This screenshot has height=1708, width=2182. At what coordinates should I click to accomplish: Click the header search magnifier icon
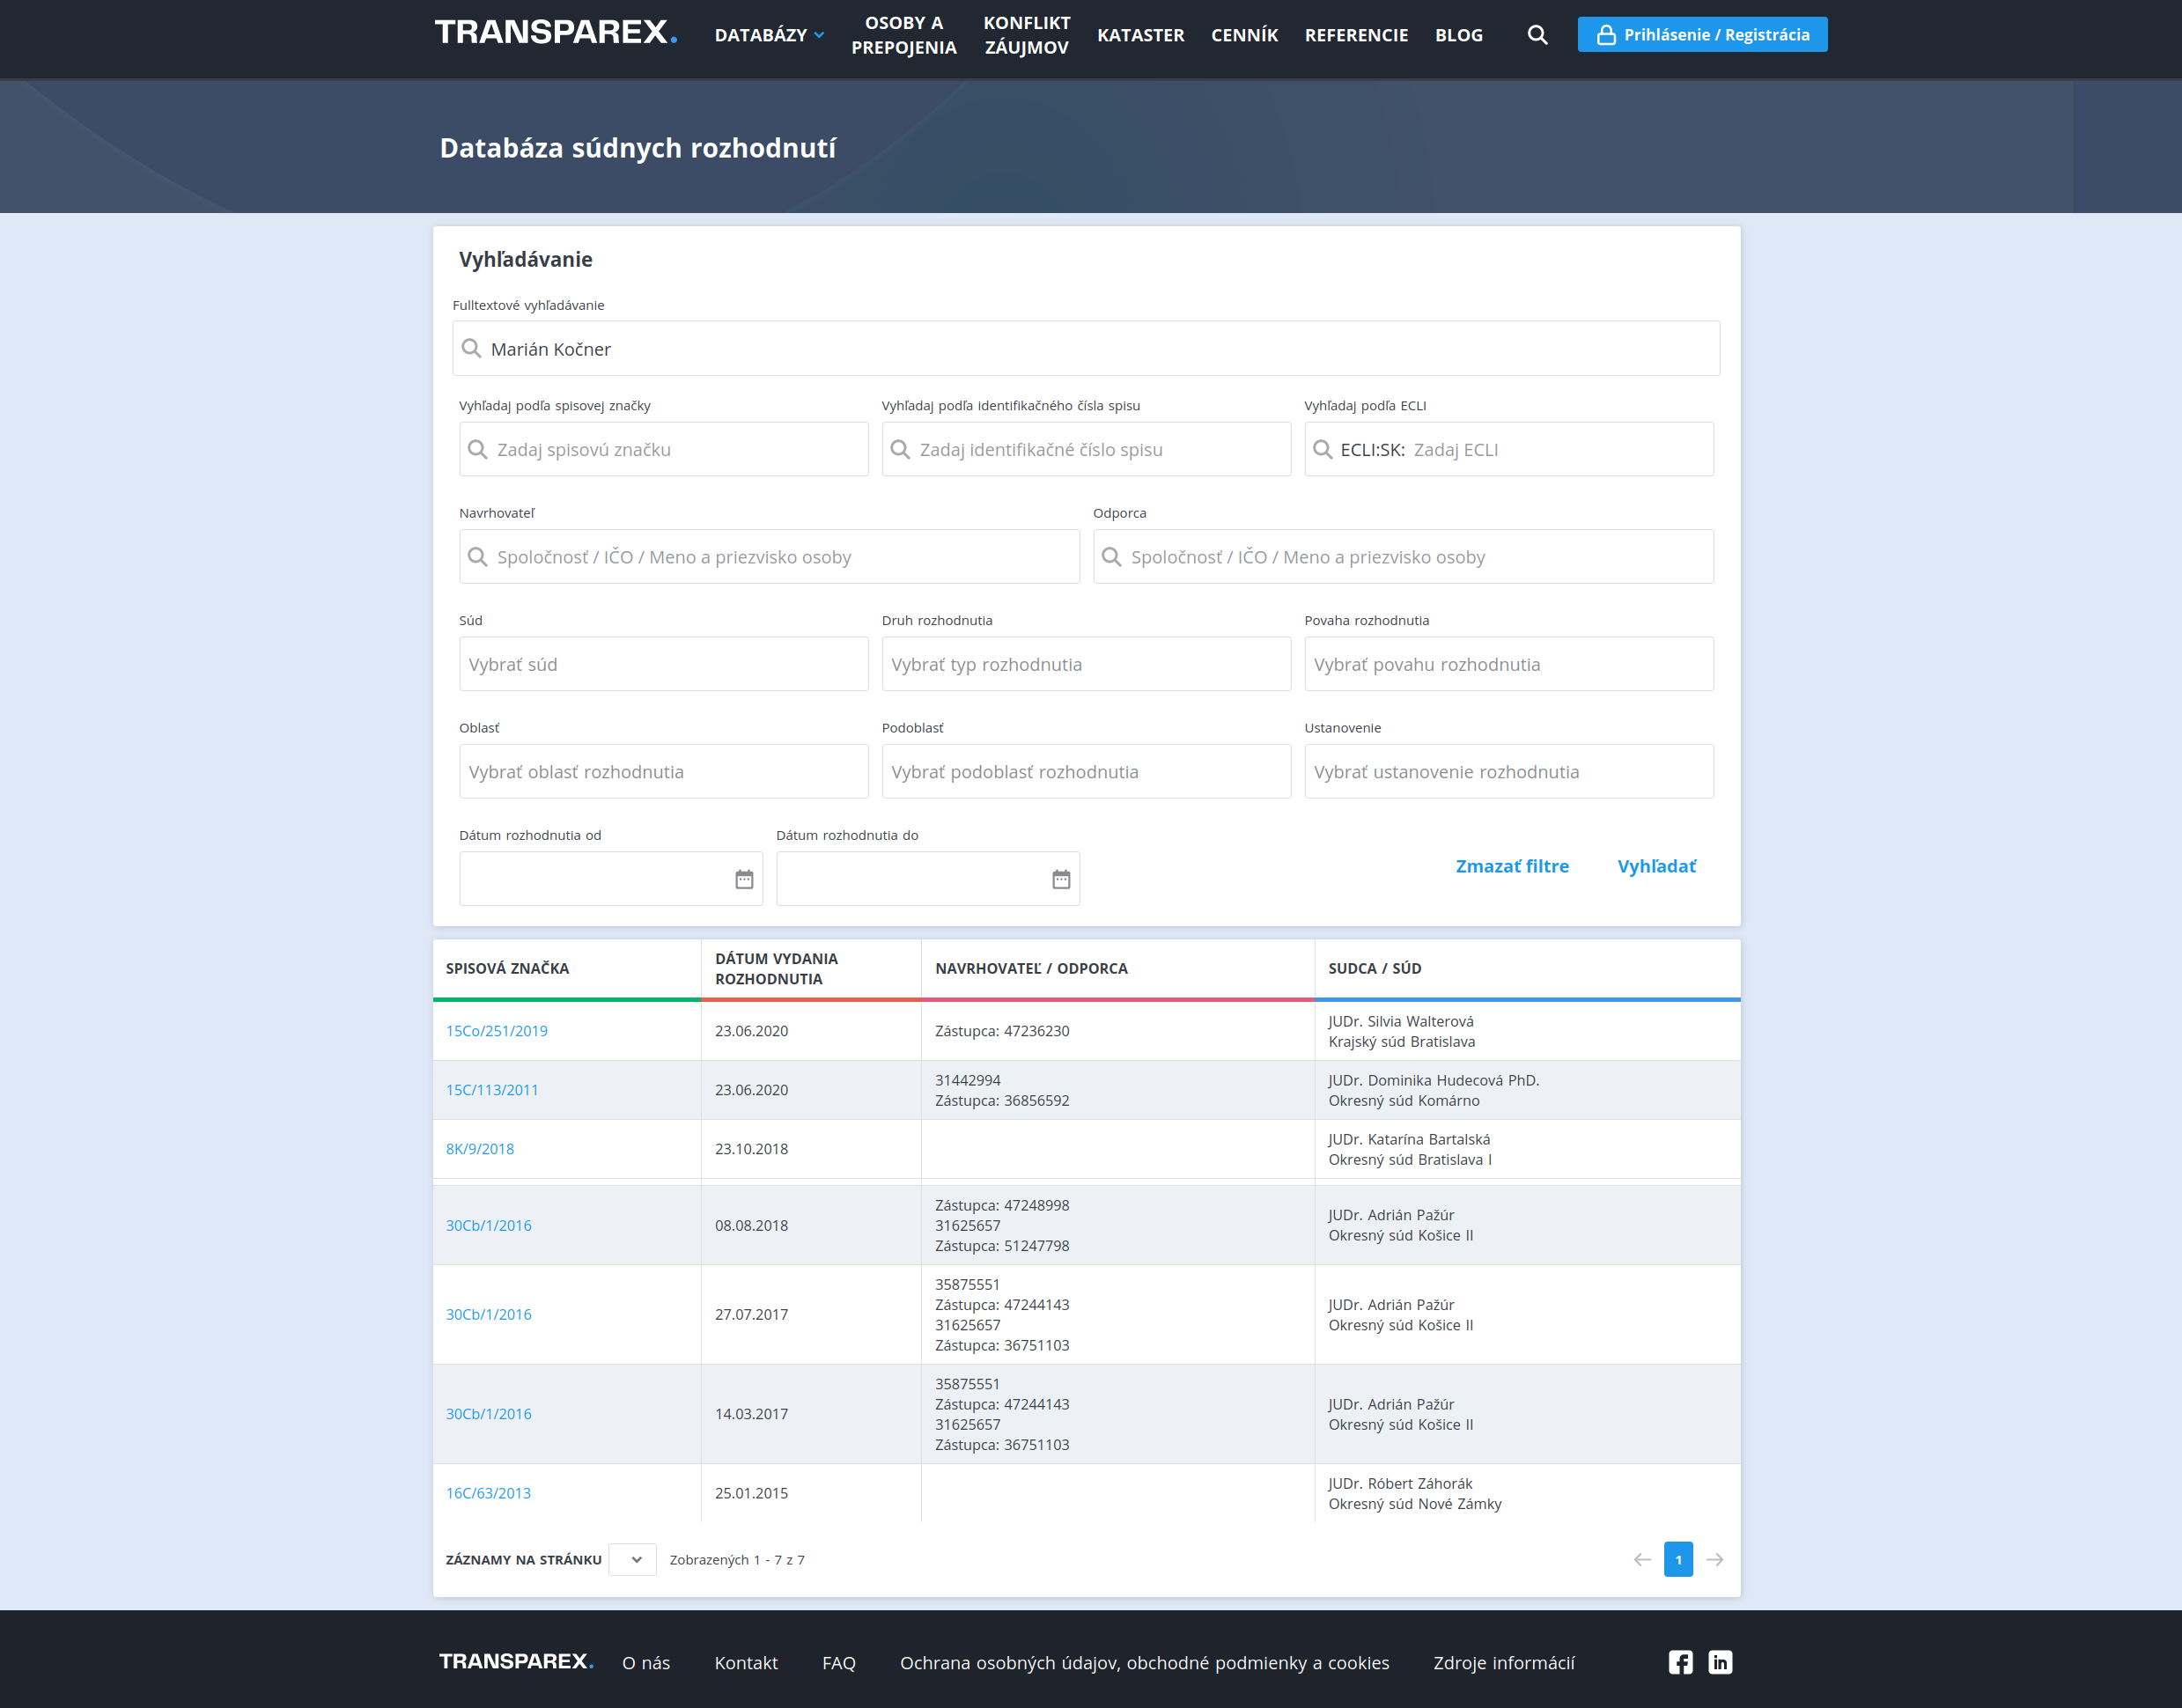[x=1537, y=35]
